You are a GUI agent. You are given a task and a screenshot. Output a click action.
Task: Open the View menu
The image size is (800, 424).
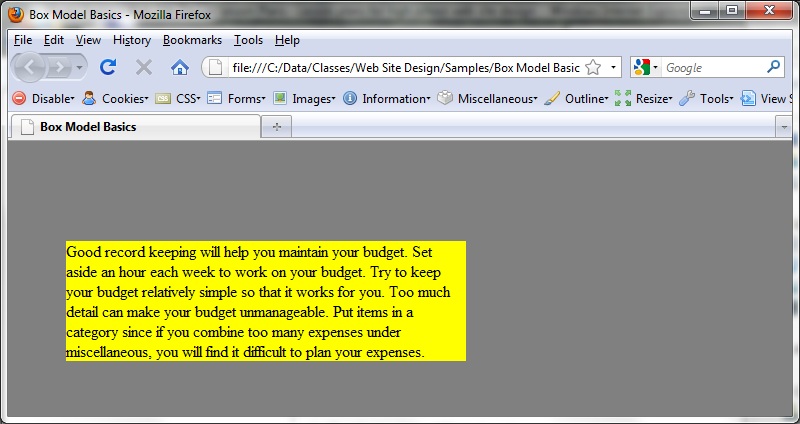coord(88,40)
